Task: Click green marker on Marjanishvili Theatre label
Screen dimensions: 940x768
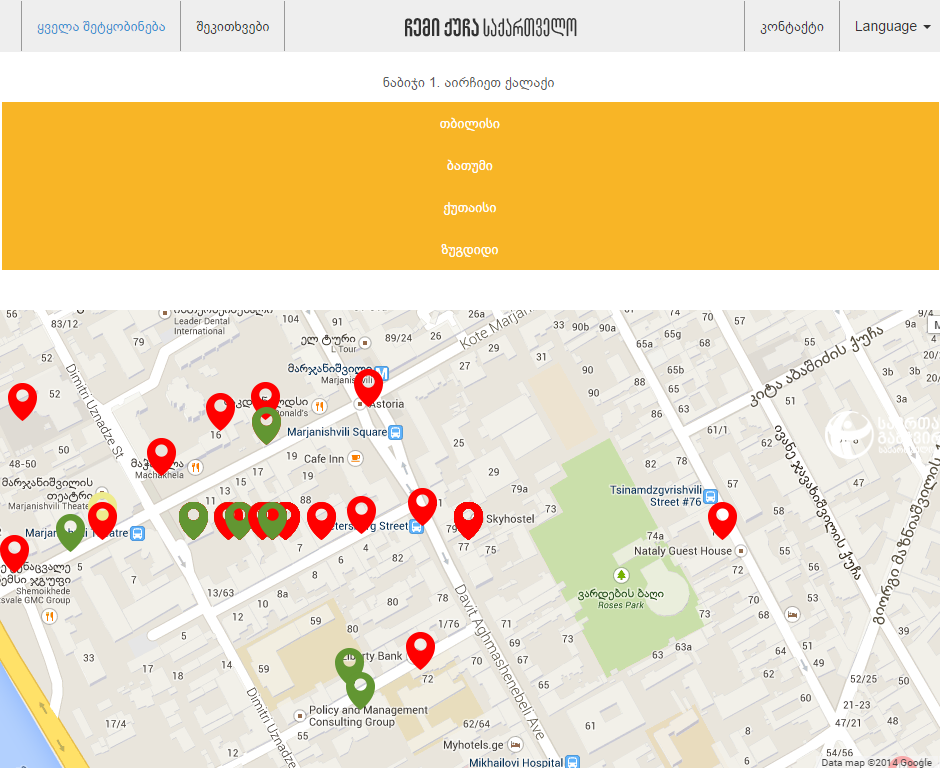Action: pyautogui.click(x=71, y=532)
